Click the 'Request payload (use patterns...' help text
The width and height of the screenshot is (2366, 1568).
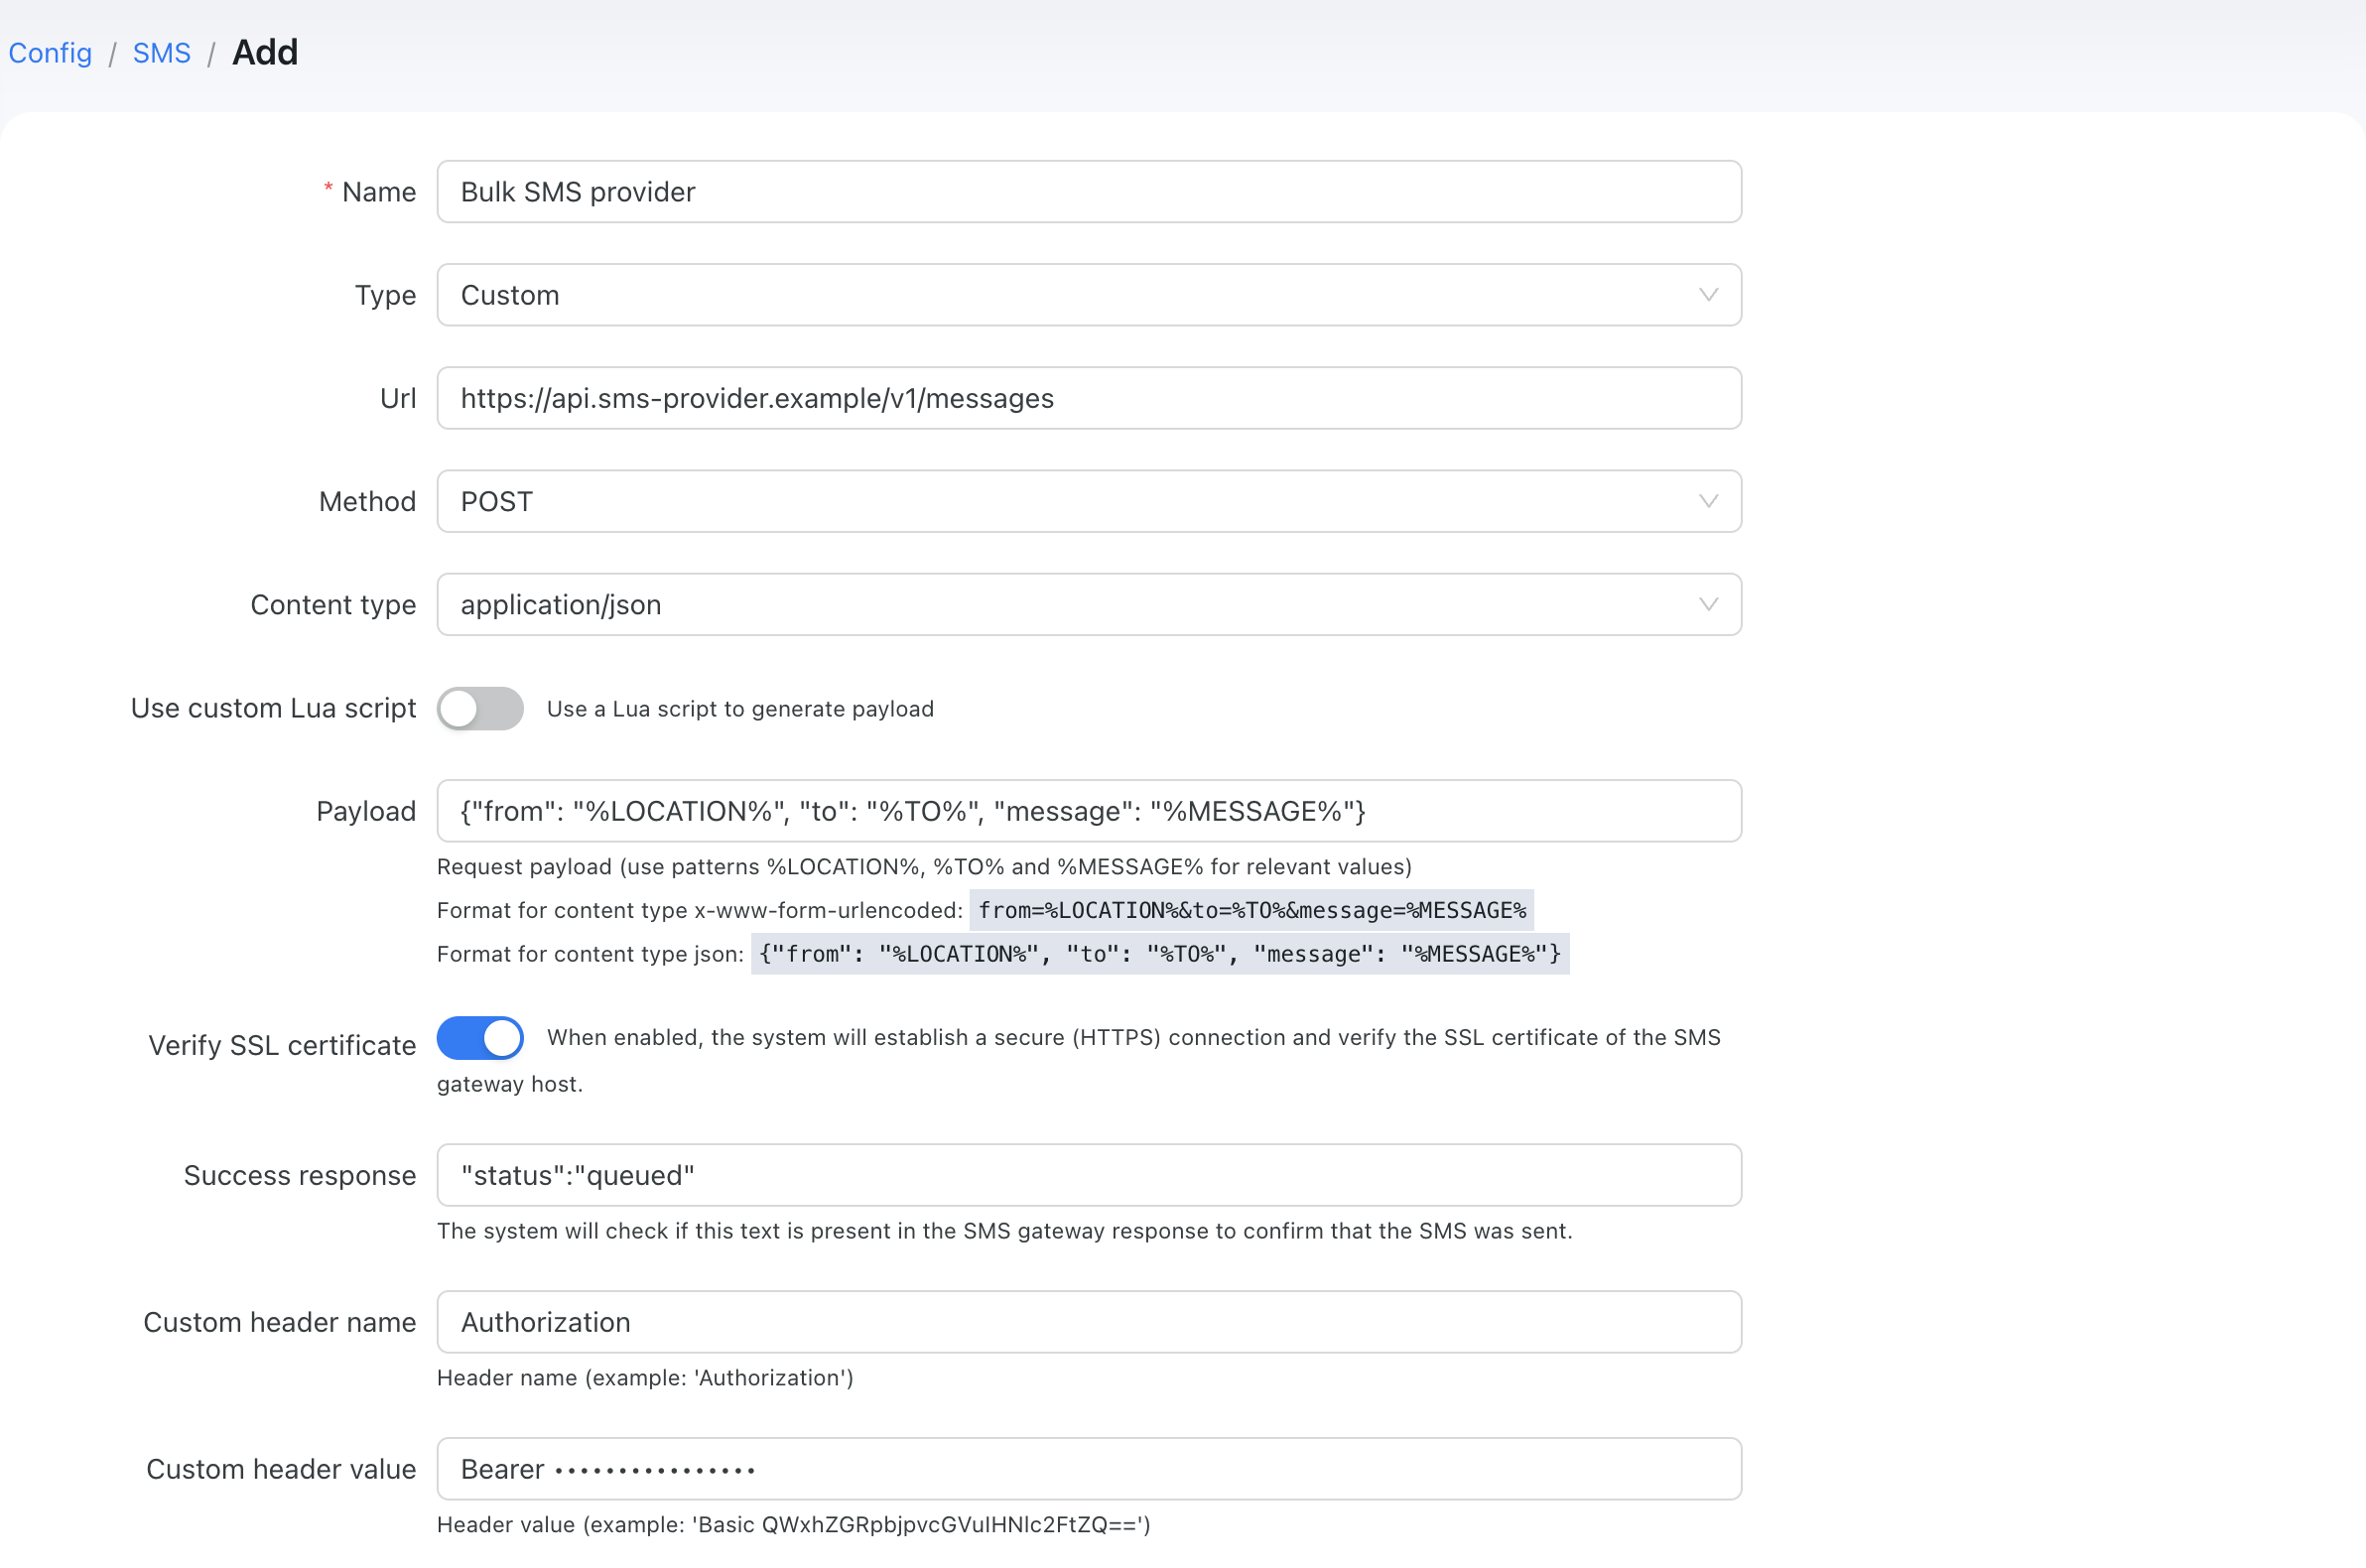pos(924,867)
